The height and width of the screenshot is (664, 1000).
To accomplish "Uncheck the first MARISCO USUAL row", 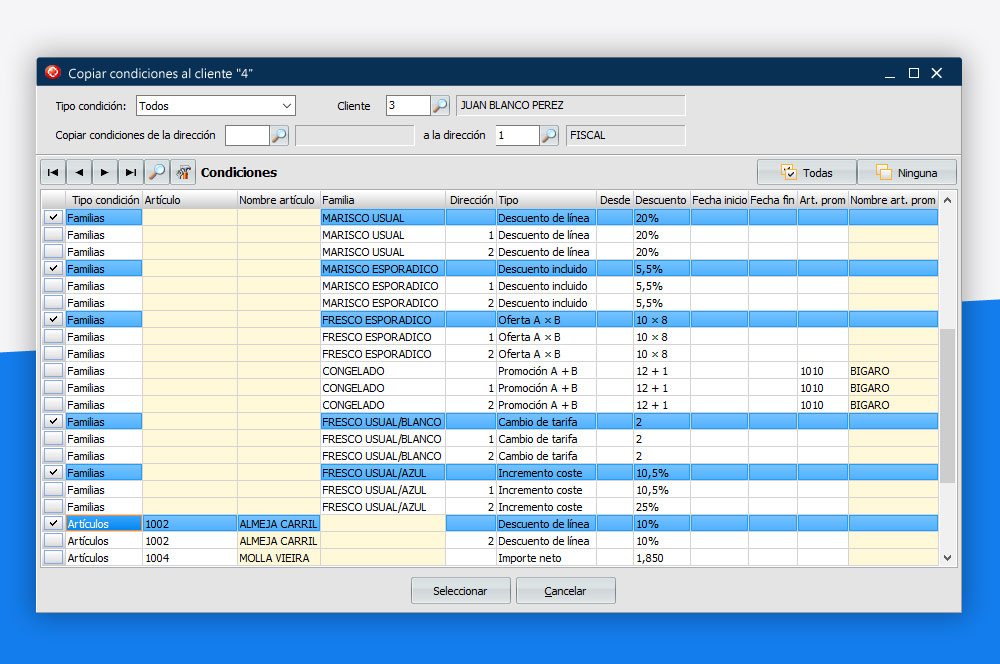I will (x=53, y=218).
